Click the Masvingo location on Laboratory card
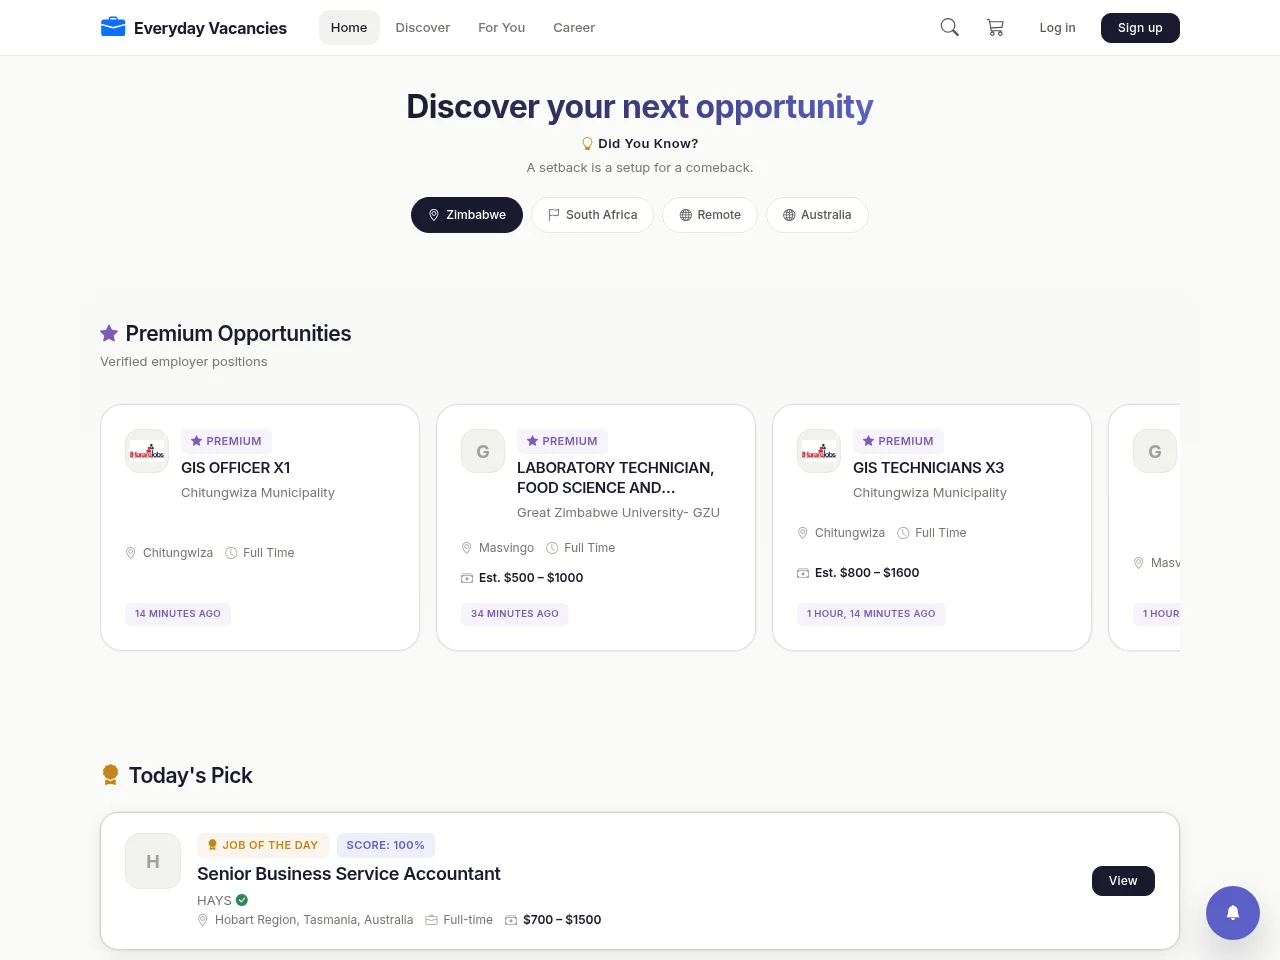 click(506, 548)
